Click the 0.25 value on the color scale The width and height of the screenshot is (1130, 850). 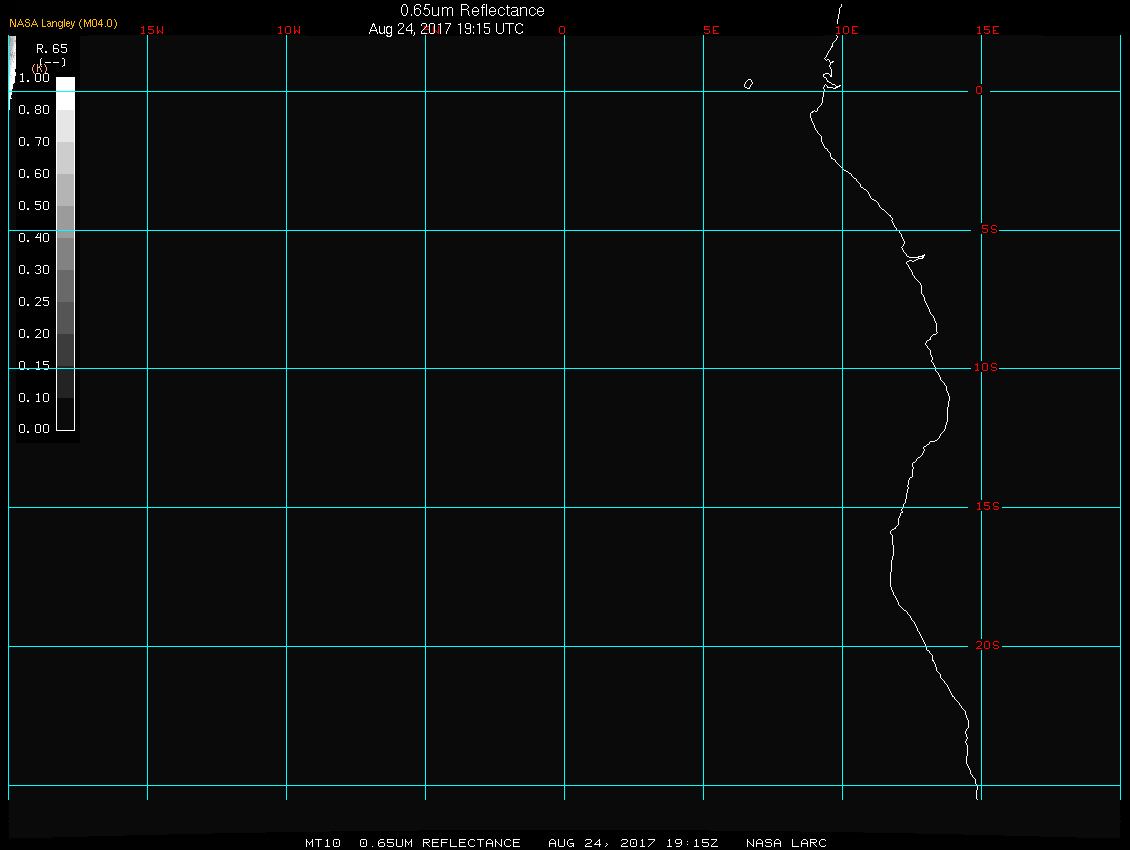[34, 301]
